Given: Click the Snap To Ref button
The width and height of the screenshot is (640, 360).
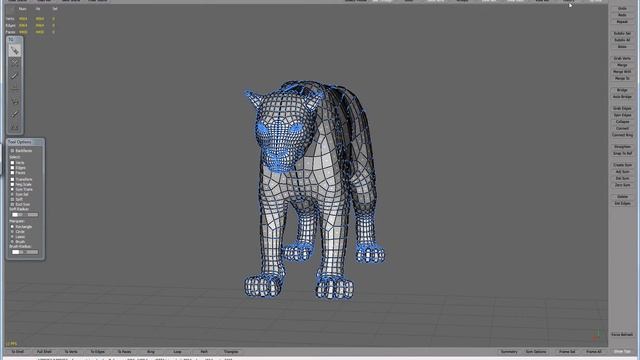Looking at the screenshot, I should (622, 153).
